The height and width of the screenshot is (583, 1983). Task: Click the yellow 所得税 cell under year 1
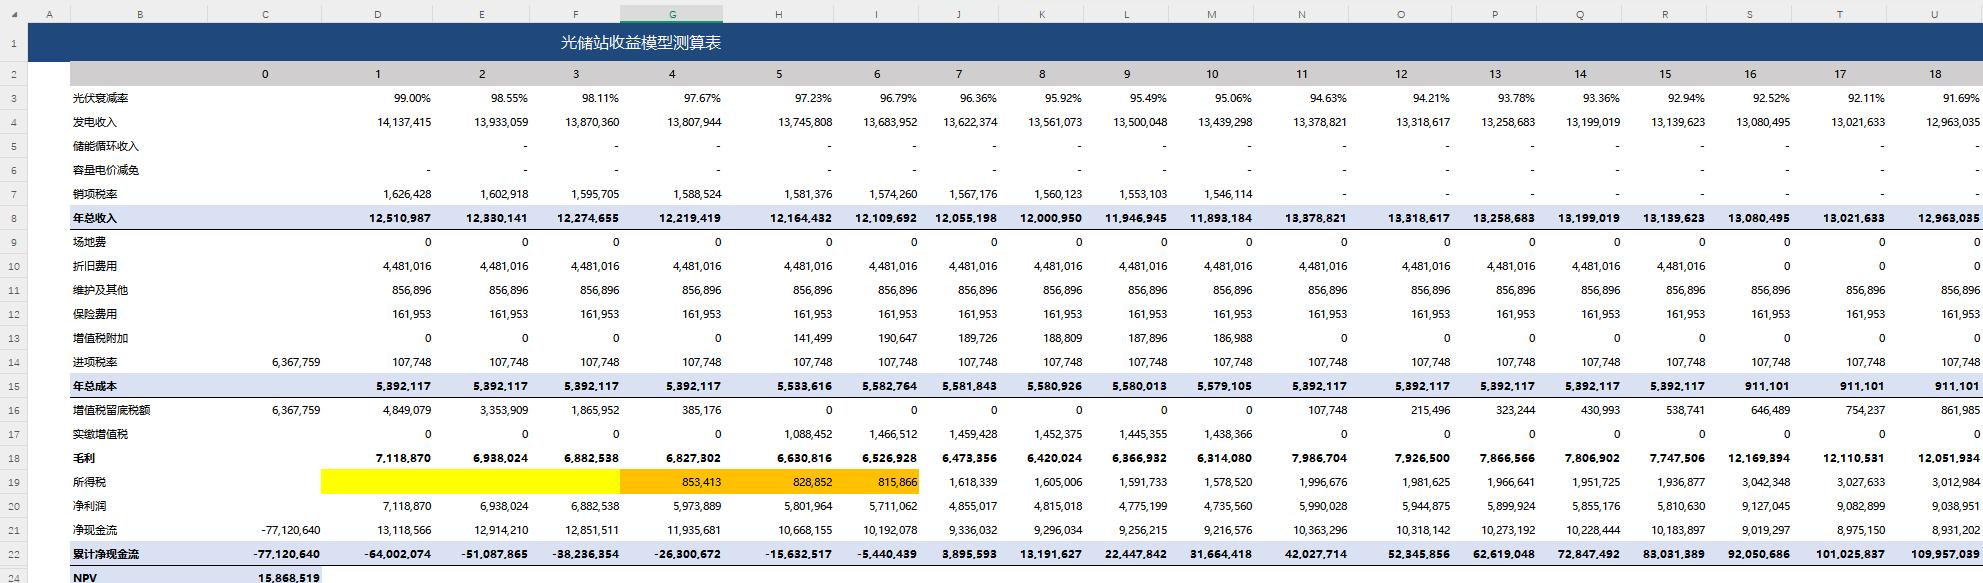coord(377,482)
